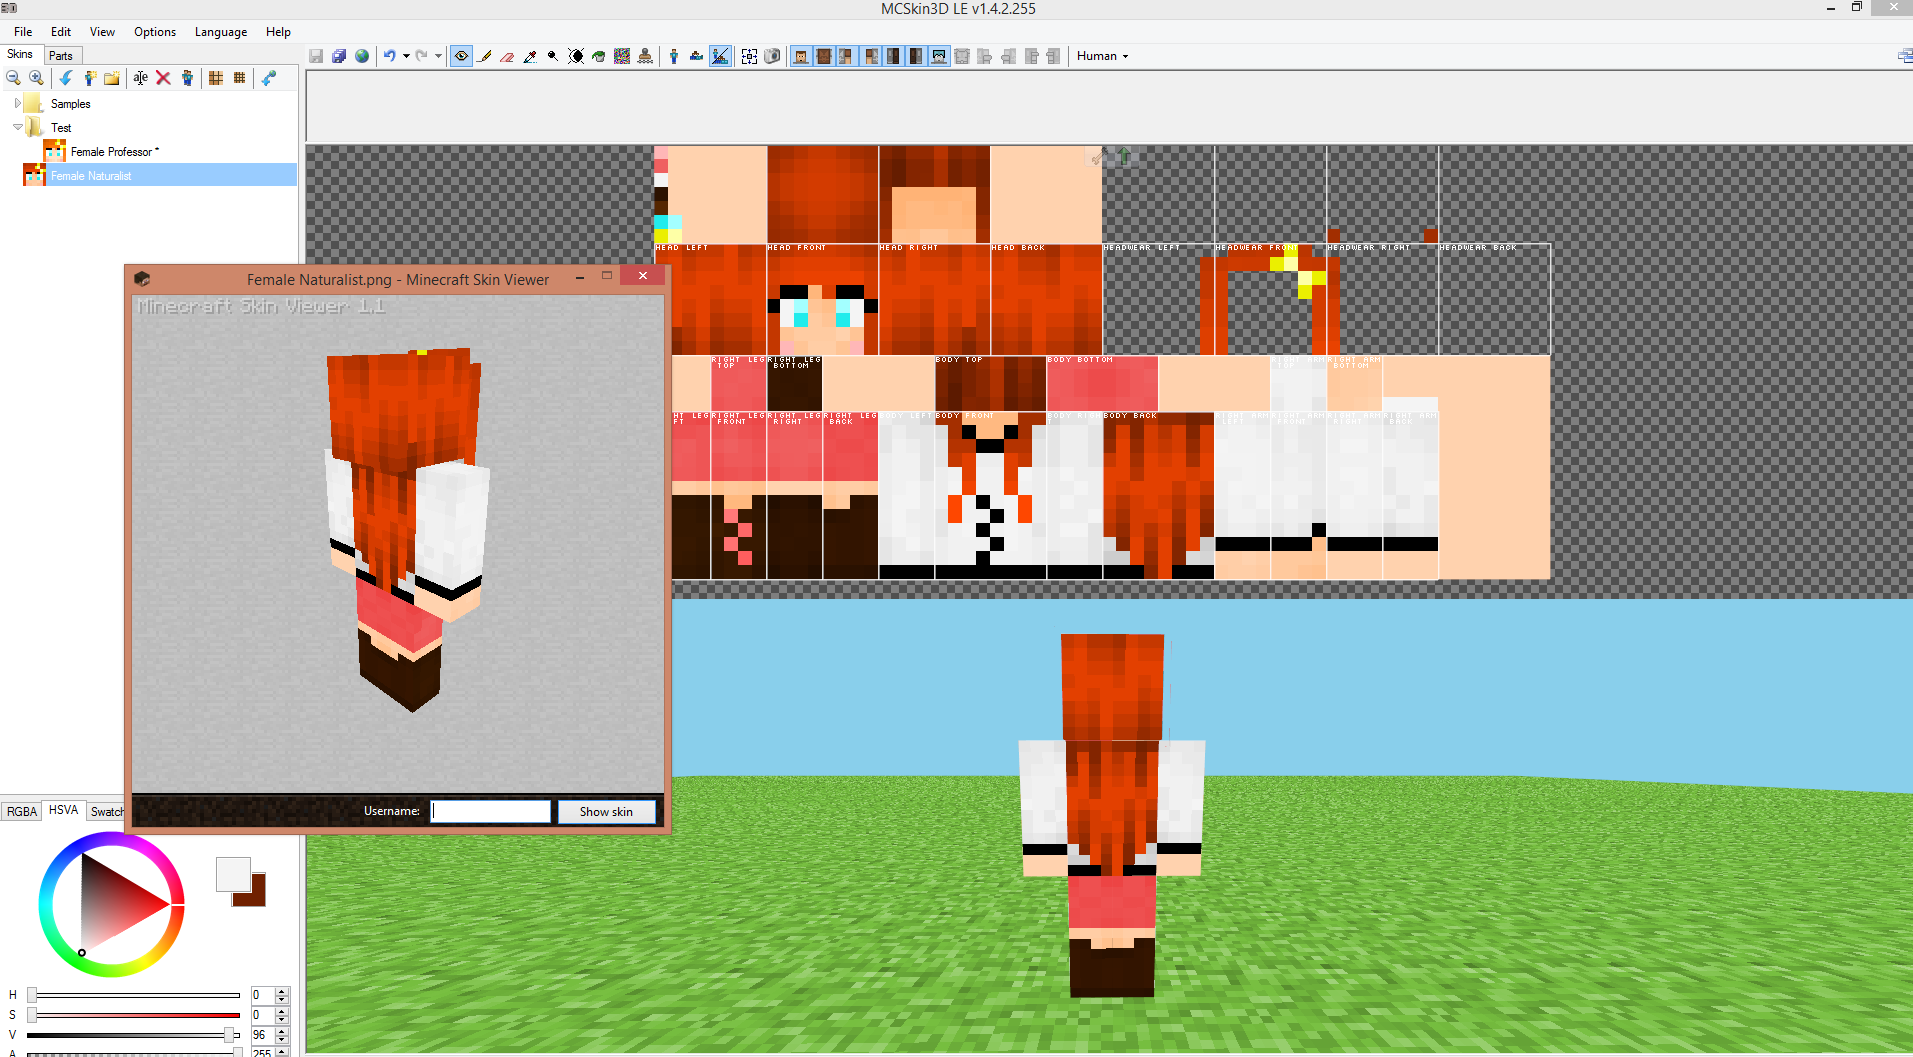The height and width of the screenshot is (1057, 1913).
Task: Switch to the HSVA color tab
Action: (x=63, y=810)
